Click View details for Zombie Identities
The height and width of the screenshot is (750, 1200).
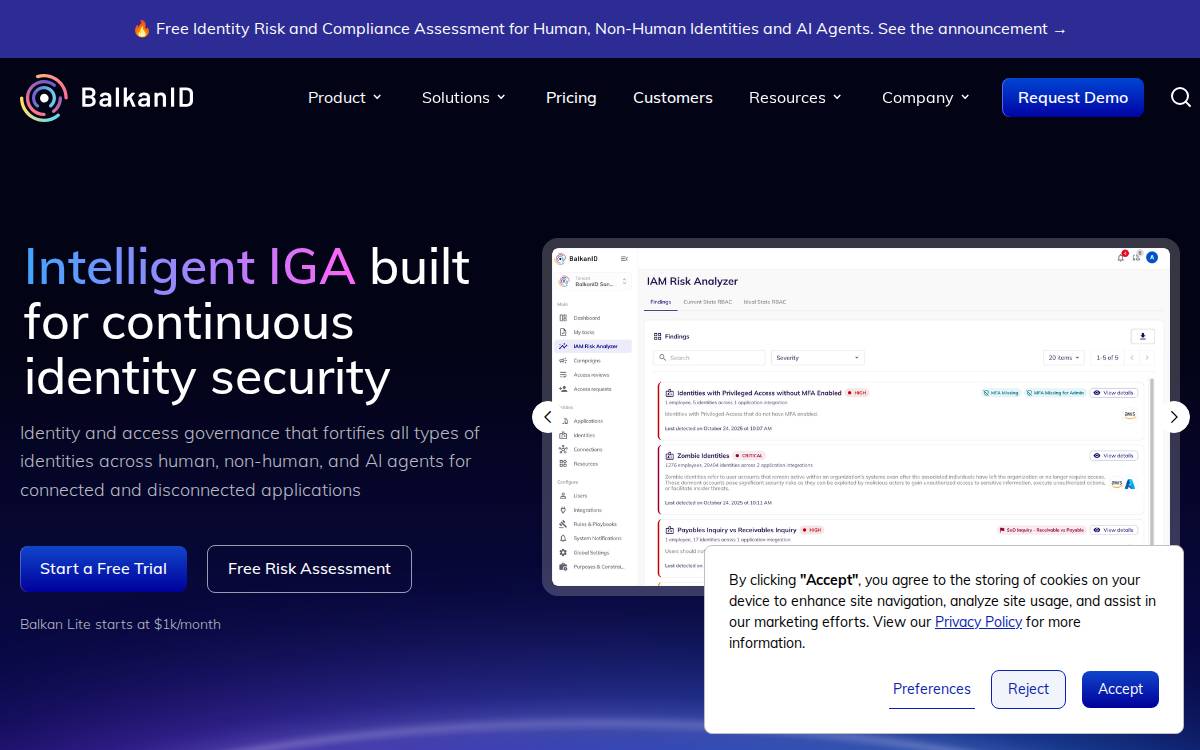1113,456
